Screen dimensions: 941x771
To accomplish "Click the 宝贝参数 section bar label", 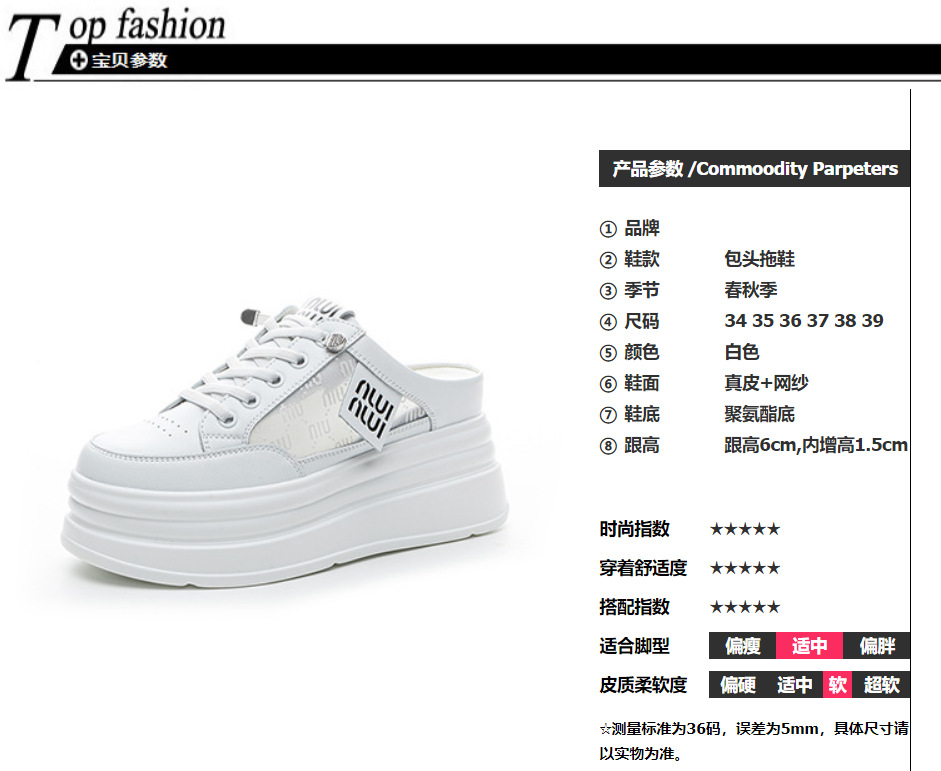I will click(129, 61).
